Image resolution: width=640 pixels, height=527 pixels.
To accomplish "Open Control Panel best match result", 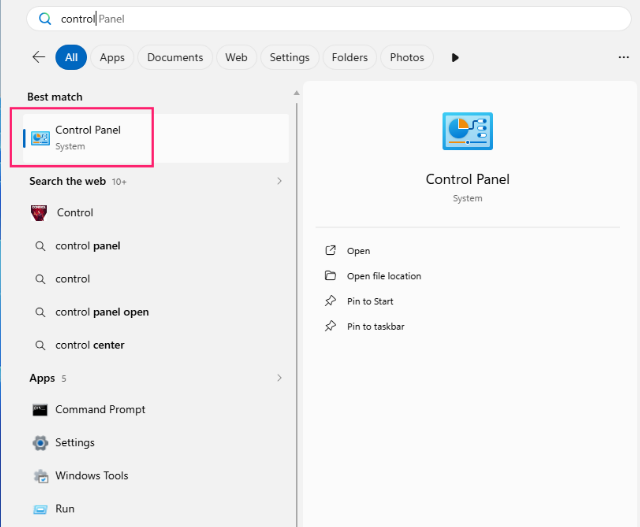I will point(156,138).
